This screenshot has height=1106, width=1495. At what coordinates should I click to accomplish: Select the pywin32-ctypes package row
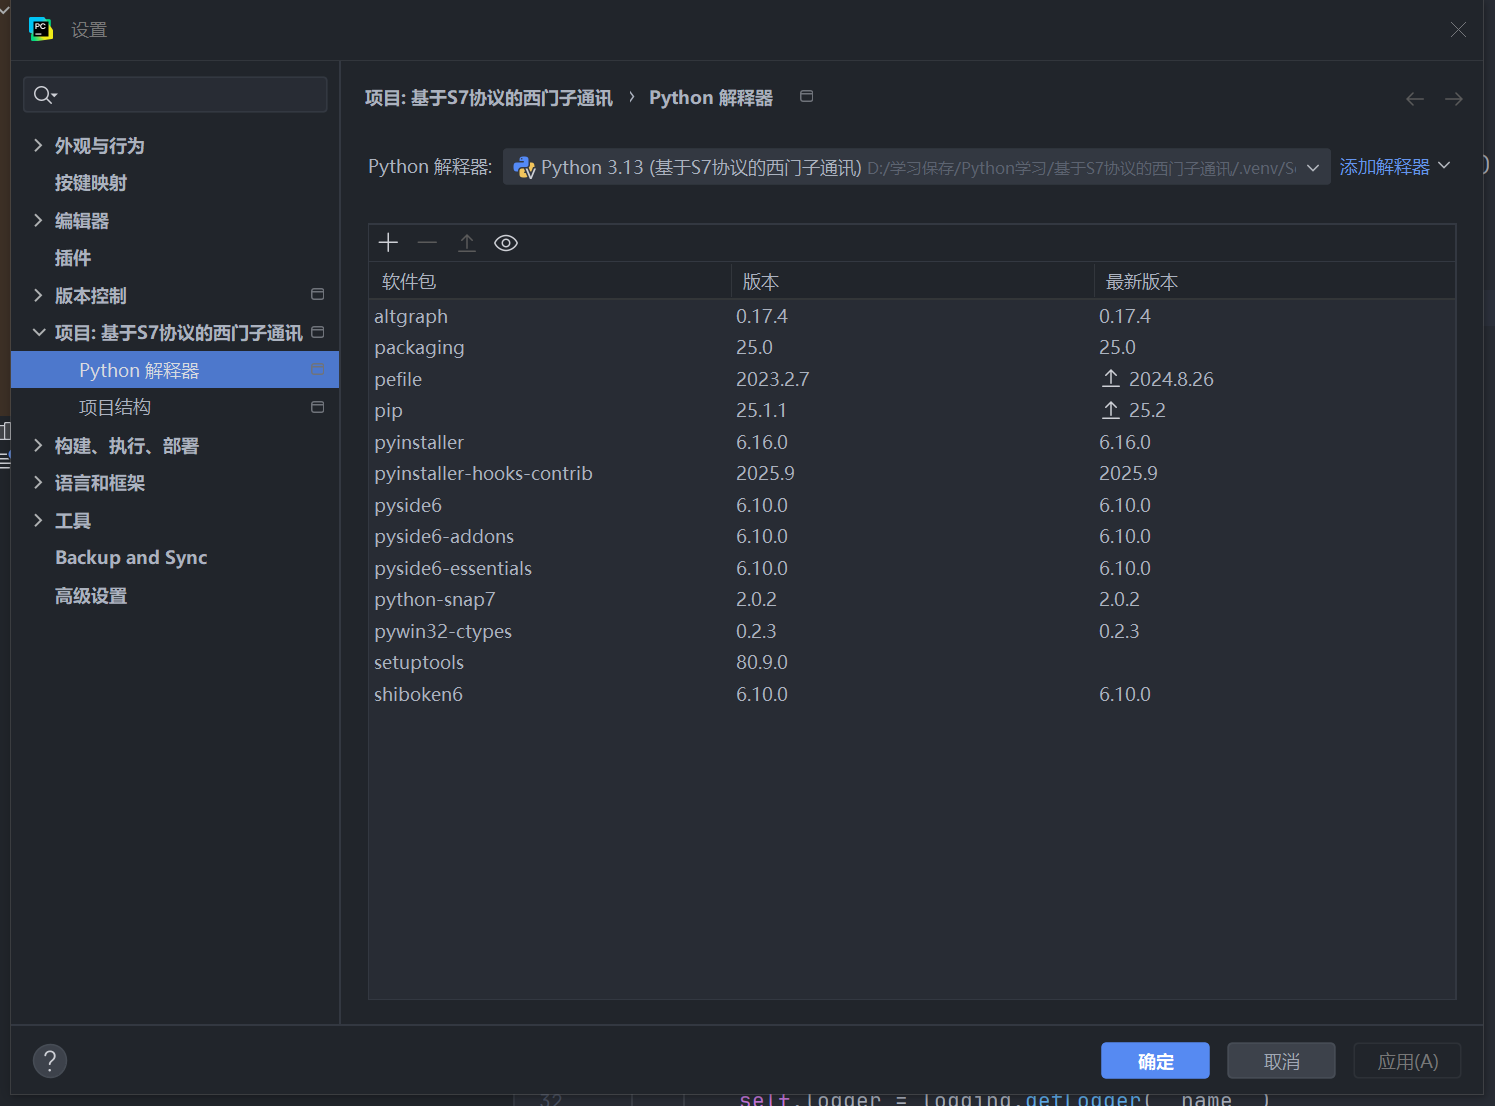(912, 631)
